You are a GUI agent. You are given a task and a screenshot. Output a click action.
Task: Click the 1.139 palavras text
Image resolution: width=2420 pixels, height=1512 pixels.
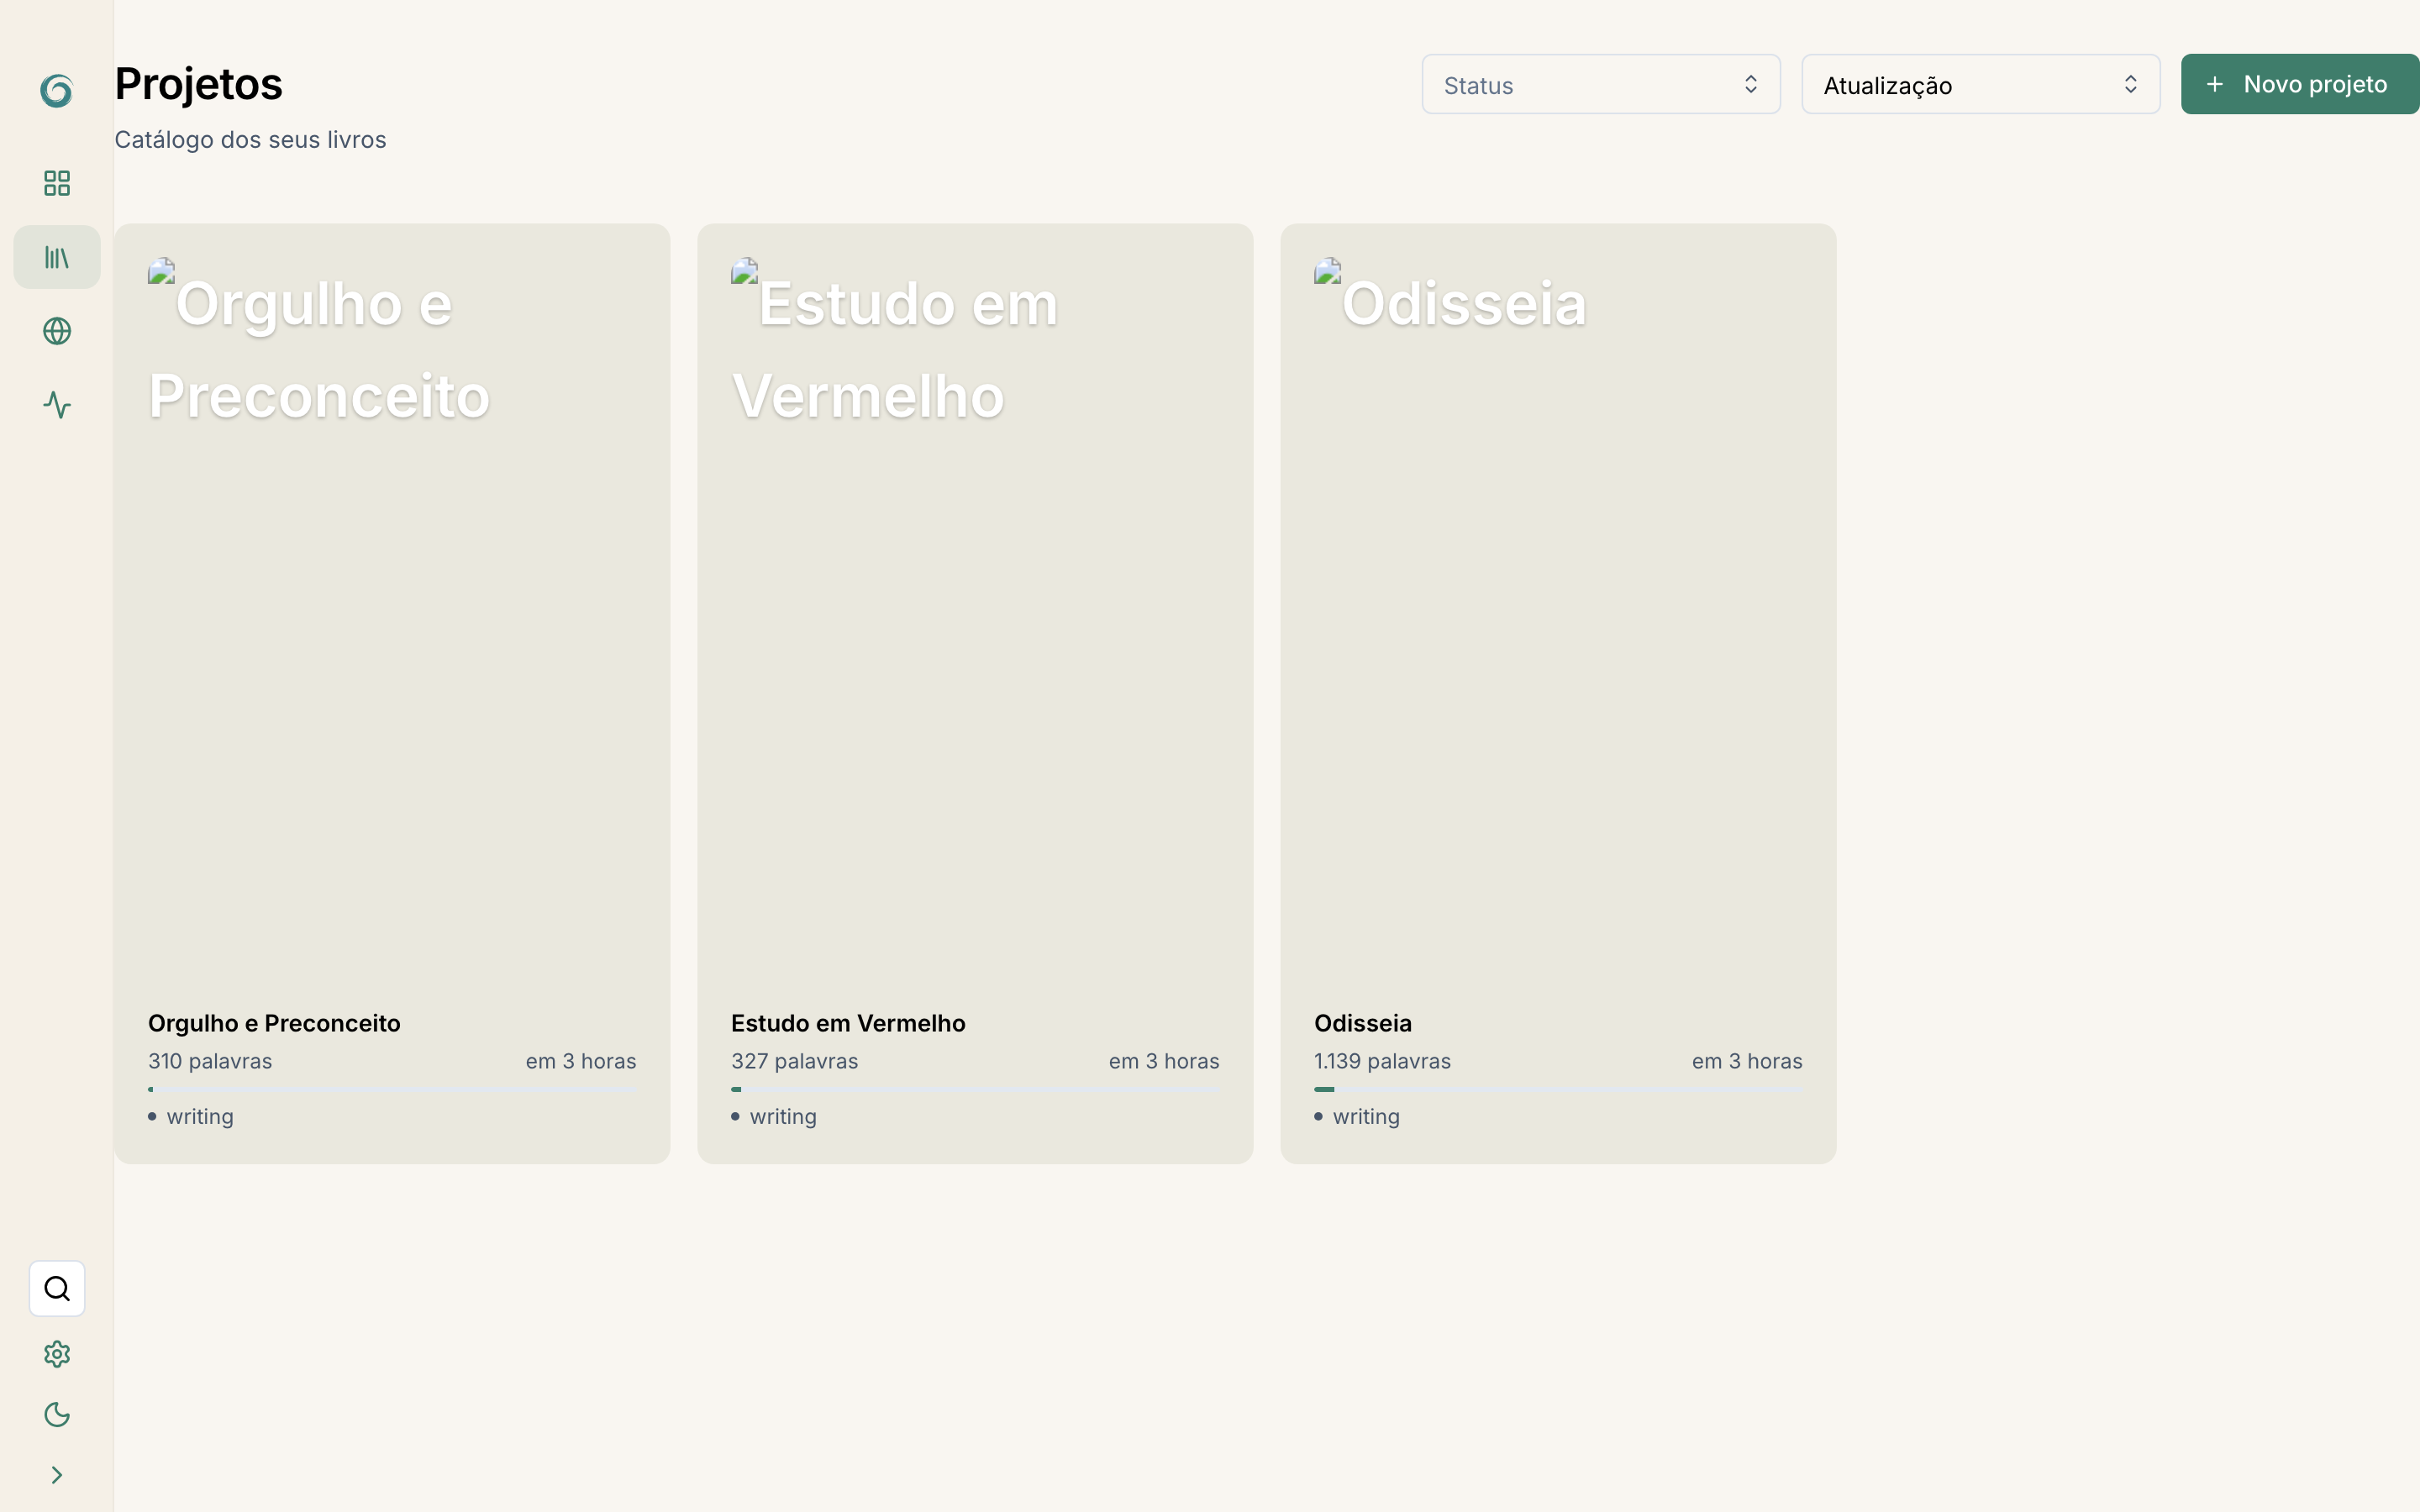pos(1382,1061)
